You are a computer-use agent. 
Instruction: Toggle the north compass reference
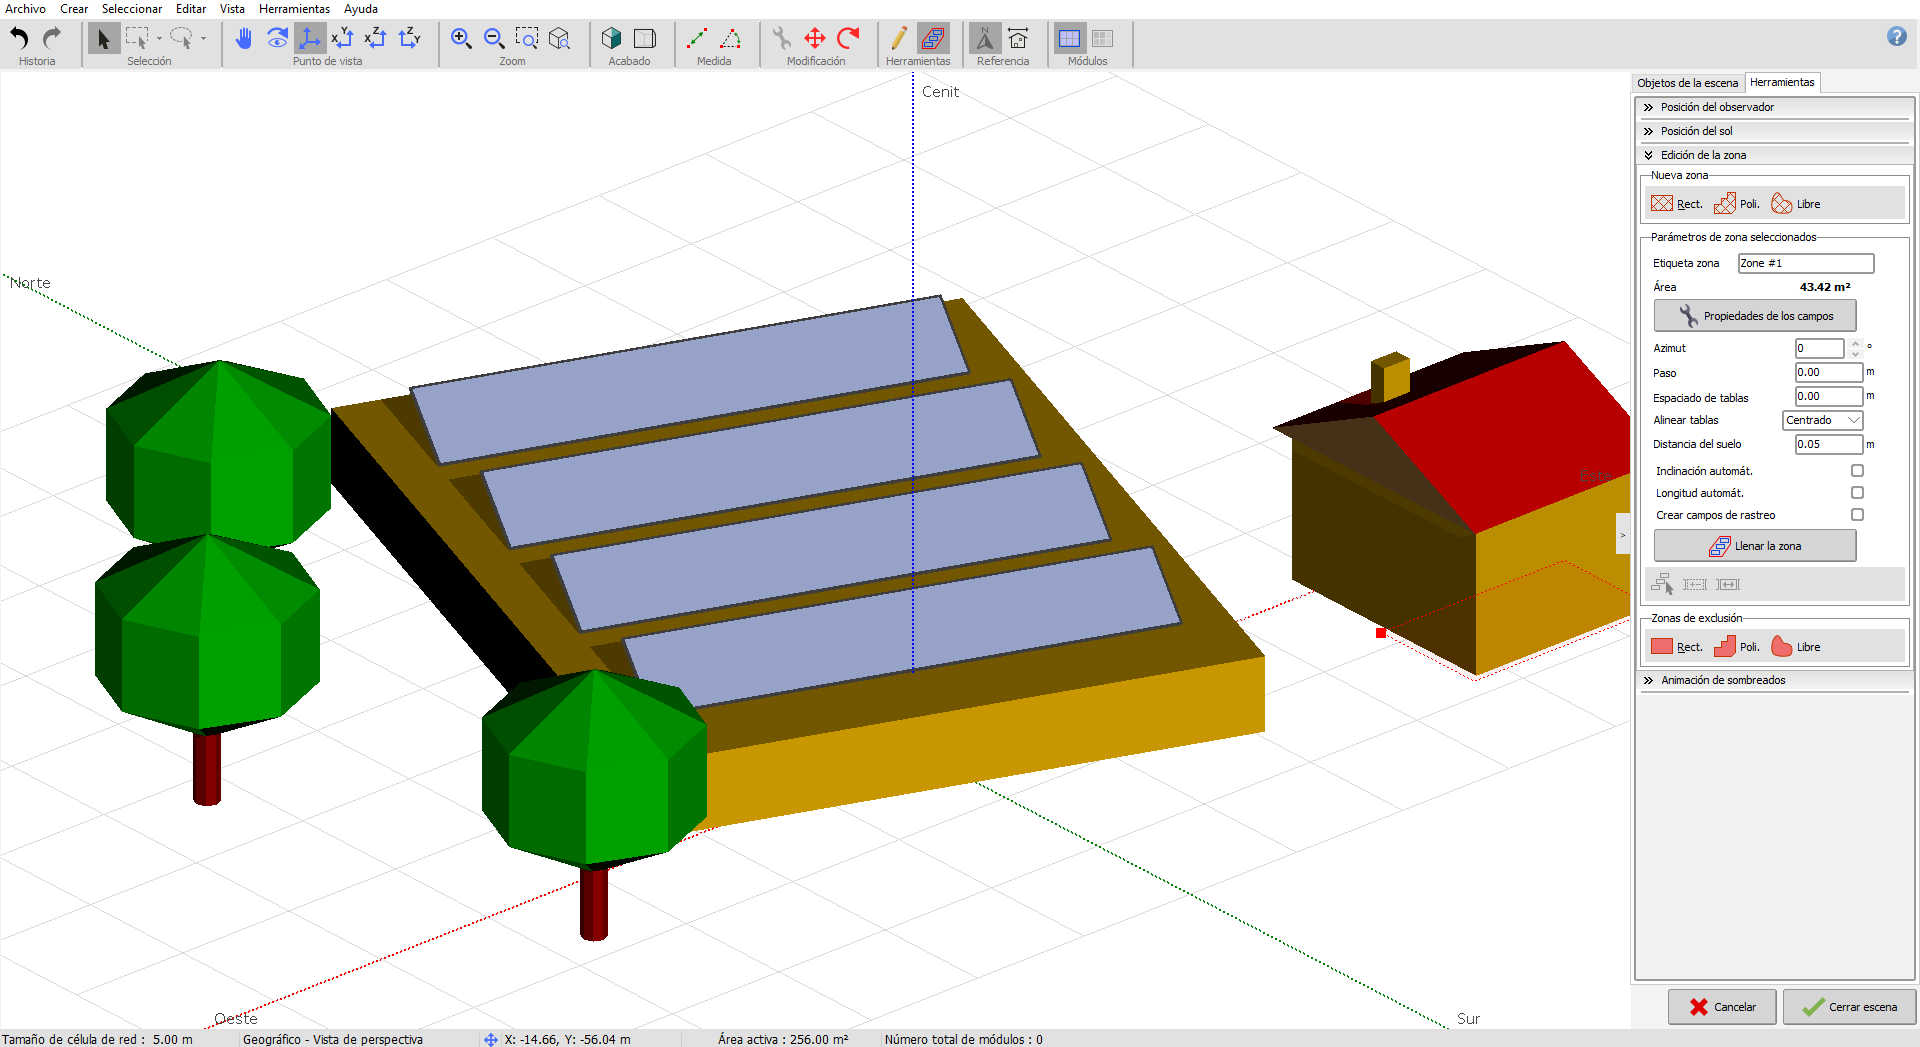pos(985,38)
